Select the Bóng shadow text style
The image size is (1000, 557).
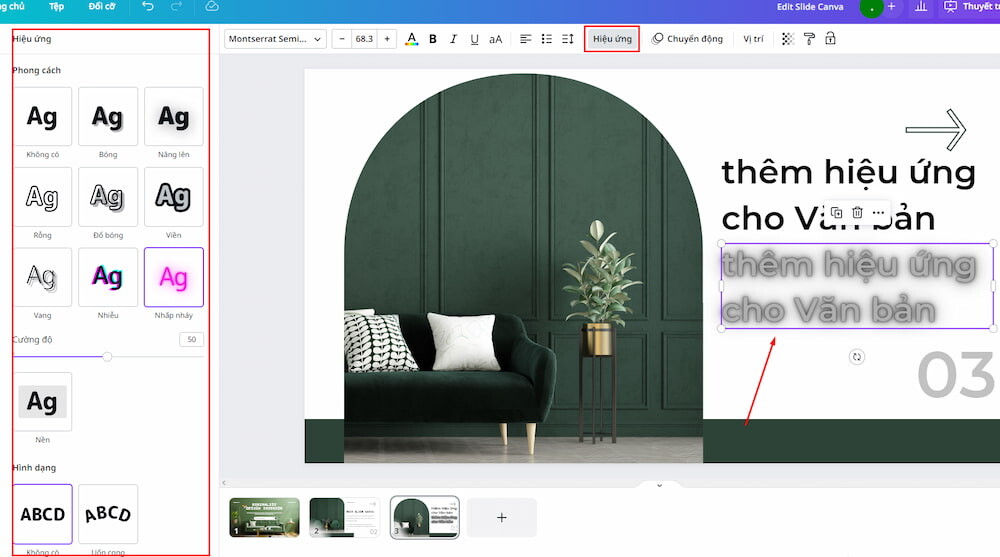tap(108, 117)
